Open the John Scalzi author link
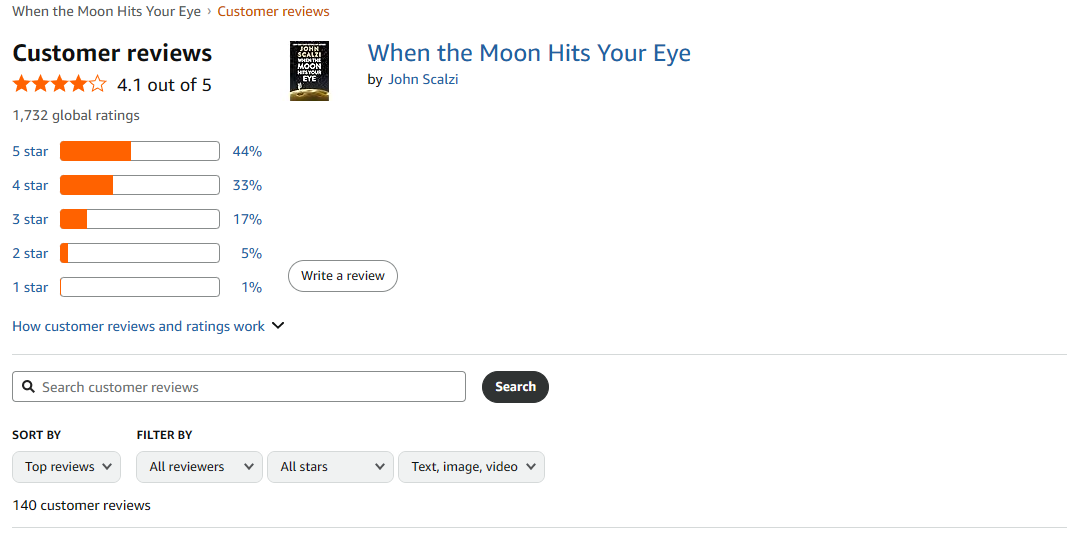 (423, 80)
